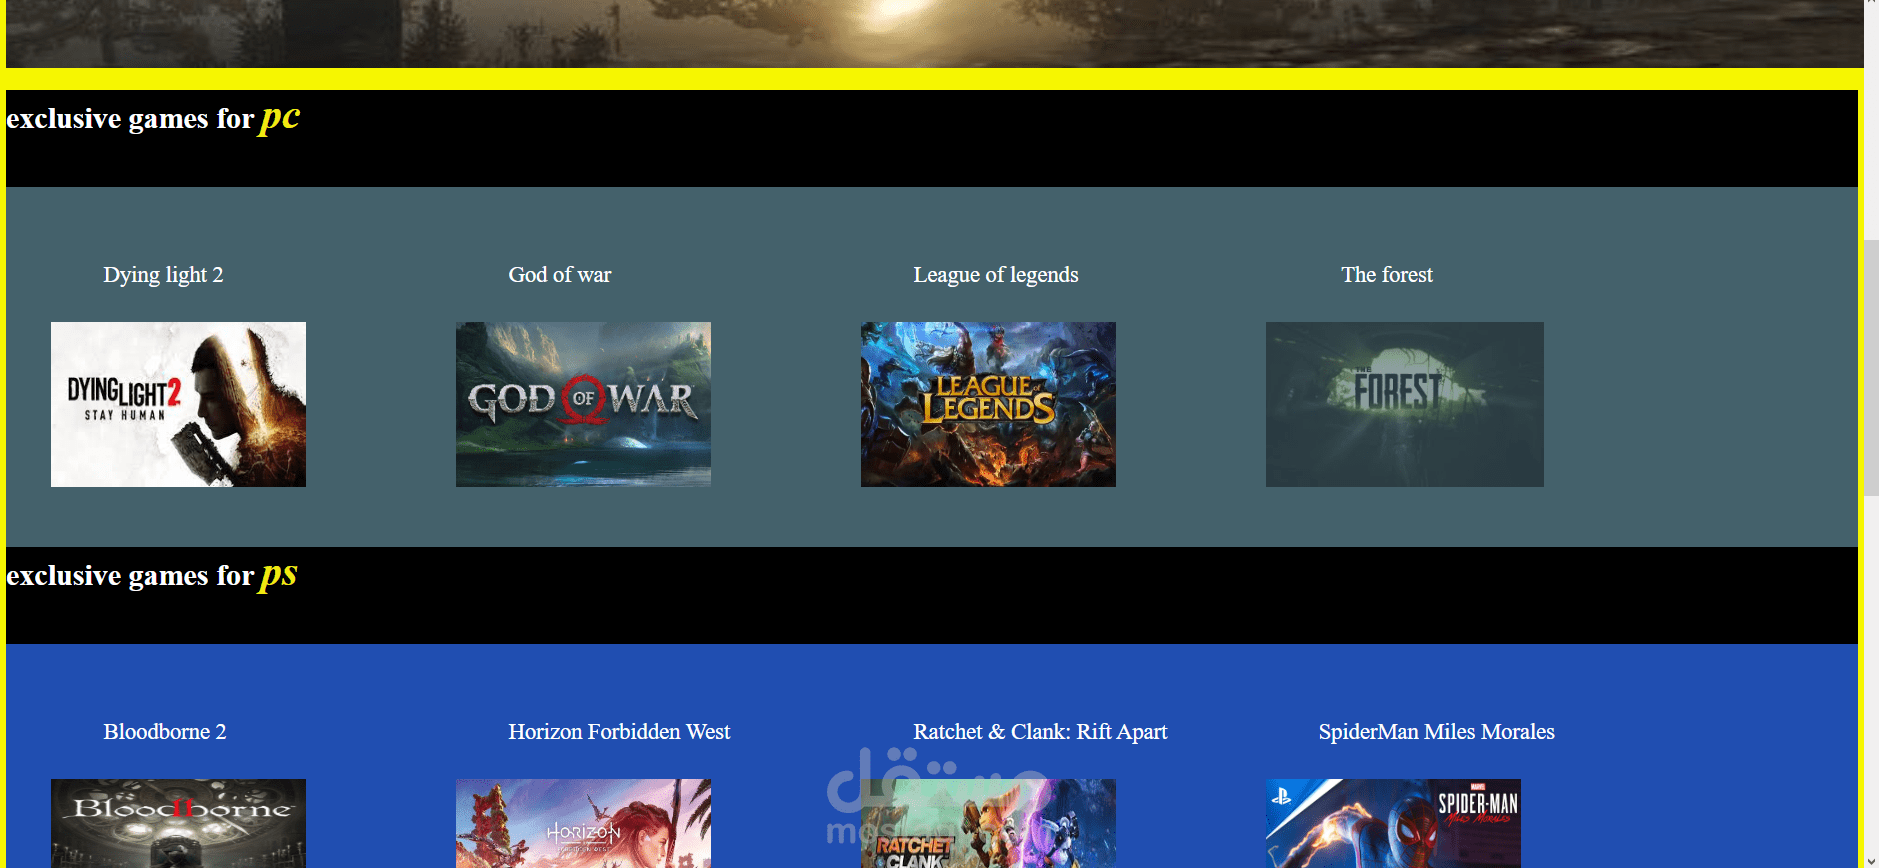Click the "Ratchet & Clank: Rift Apart" title
Viewport: 1879px width, 868px height.
point(1040,732)
